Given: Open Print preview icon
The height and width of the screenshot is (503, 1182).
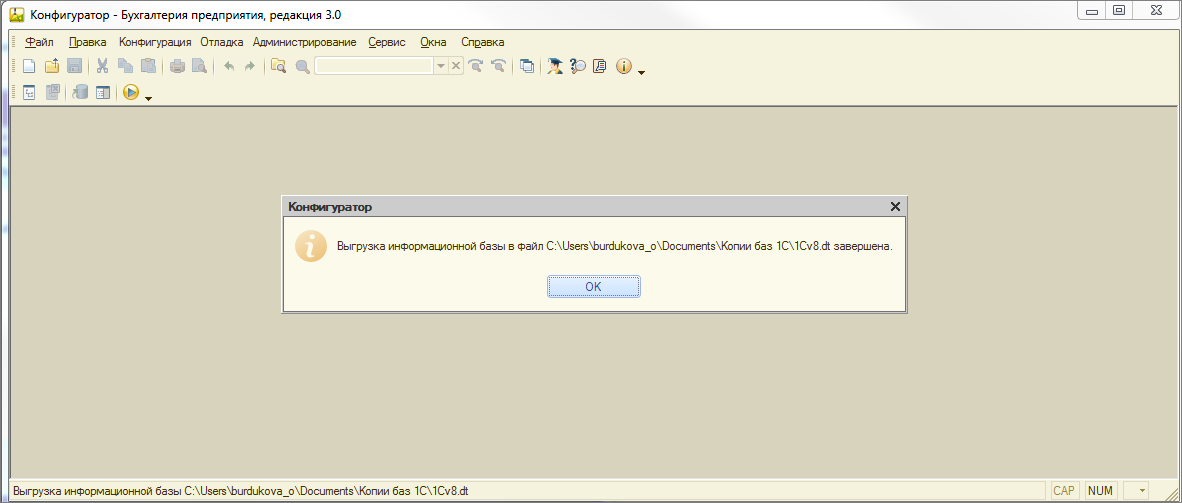Looking at the screenshot, I should [199, 66].
